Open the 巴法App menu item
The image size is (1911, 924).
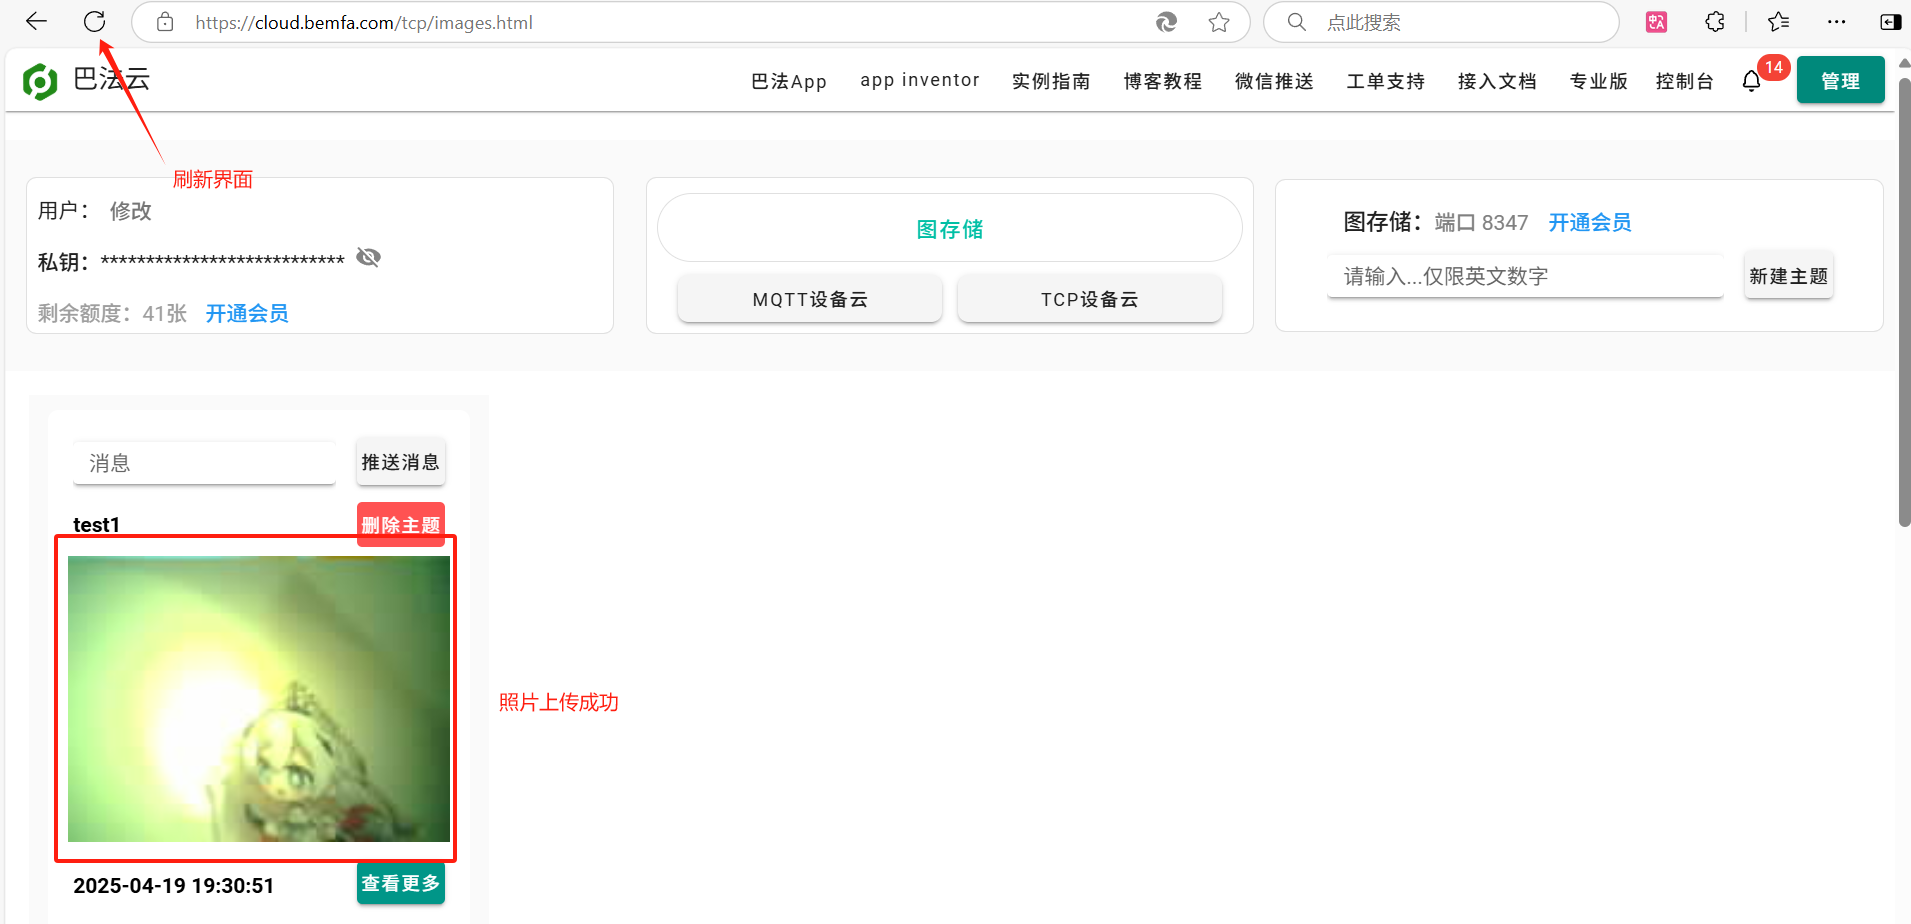(x=789, y=81)
